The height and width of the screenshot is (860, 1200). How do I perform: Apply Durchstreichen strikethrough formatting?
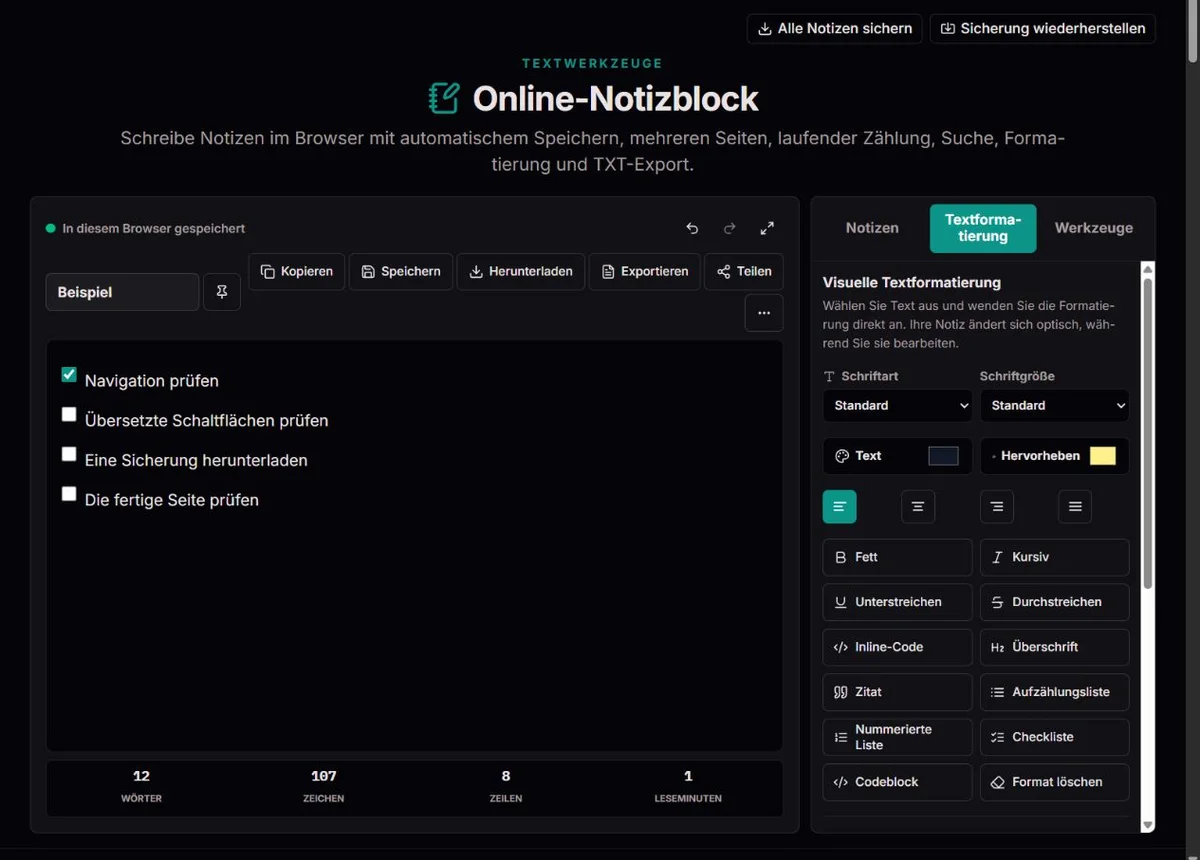(1055, 602)
